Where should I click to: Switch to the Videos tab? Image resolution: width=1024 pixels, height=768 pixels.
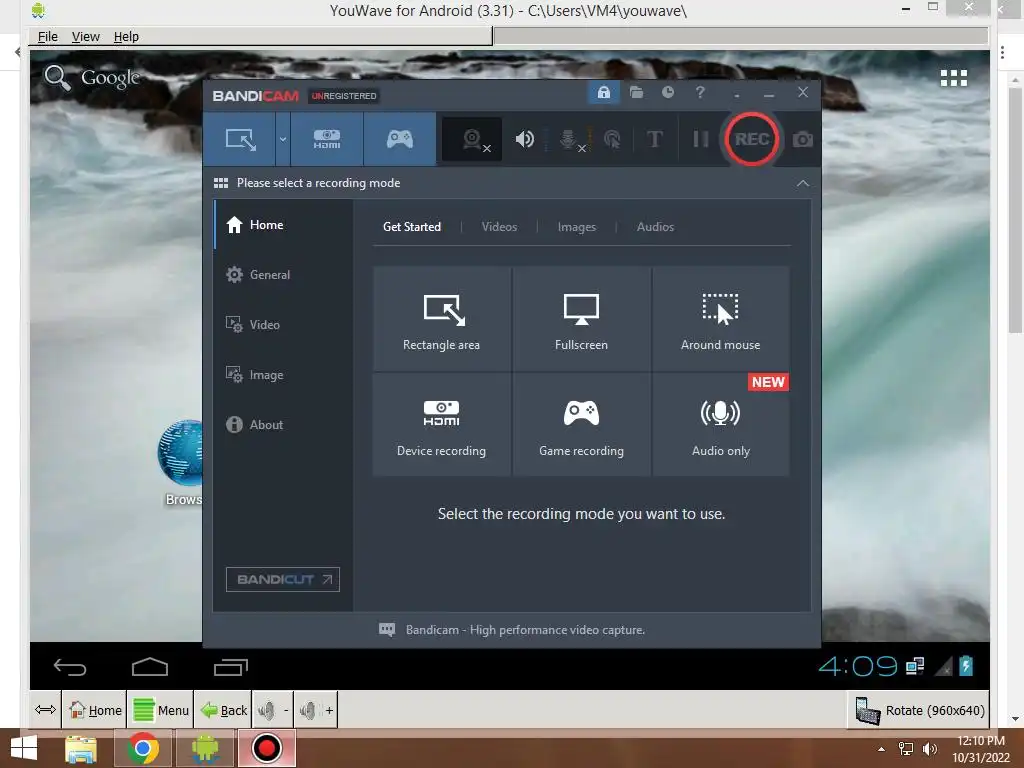pos(499,227)
